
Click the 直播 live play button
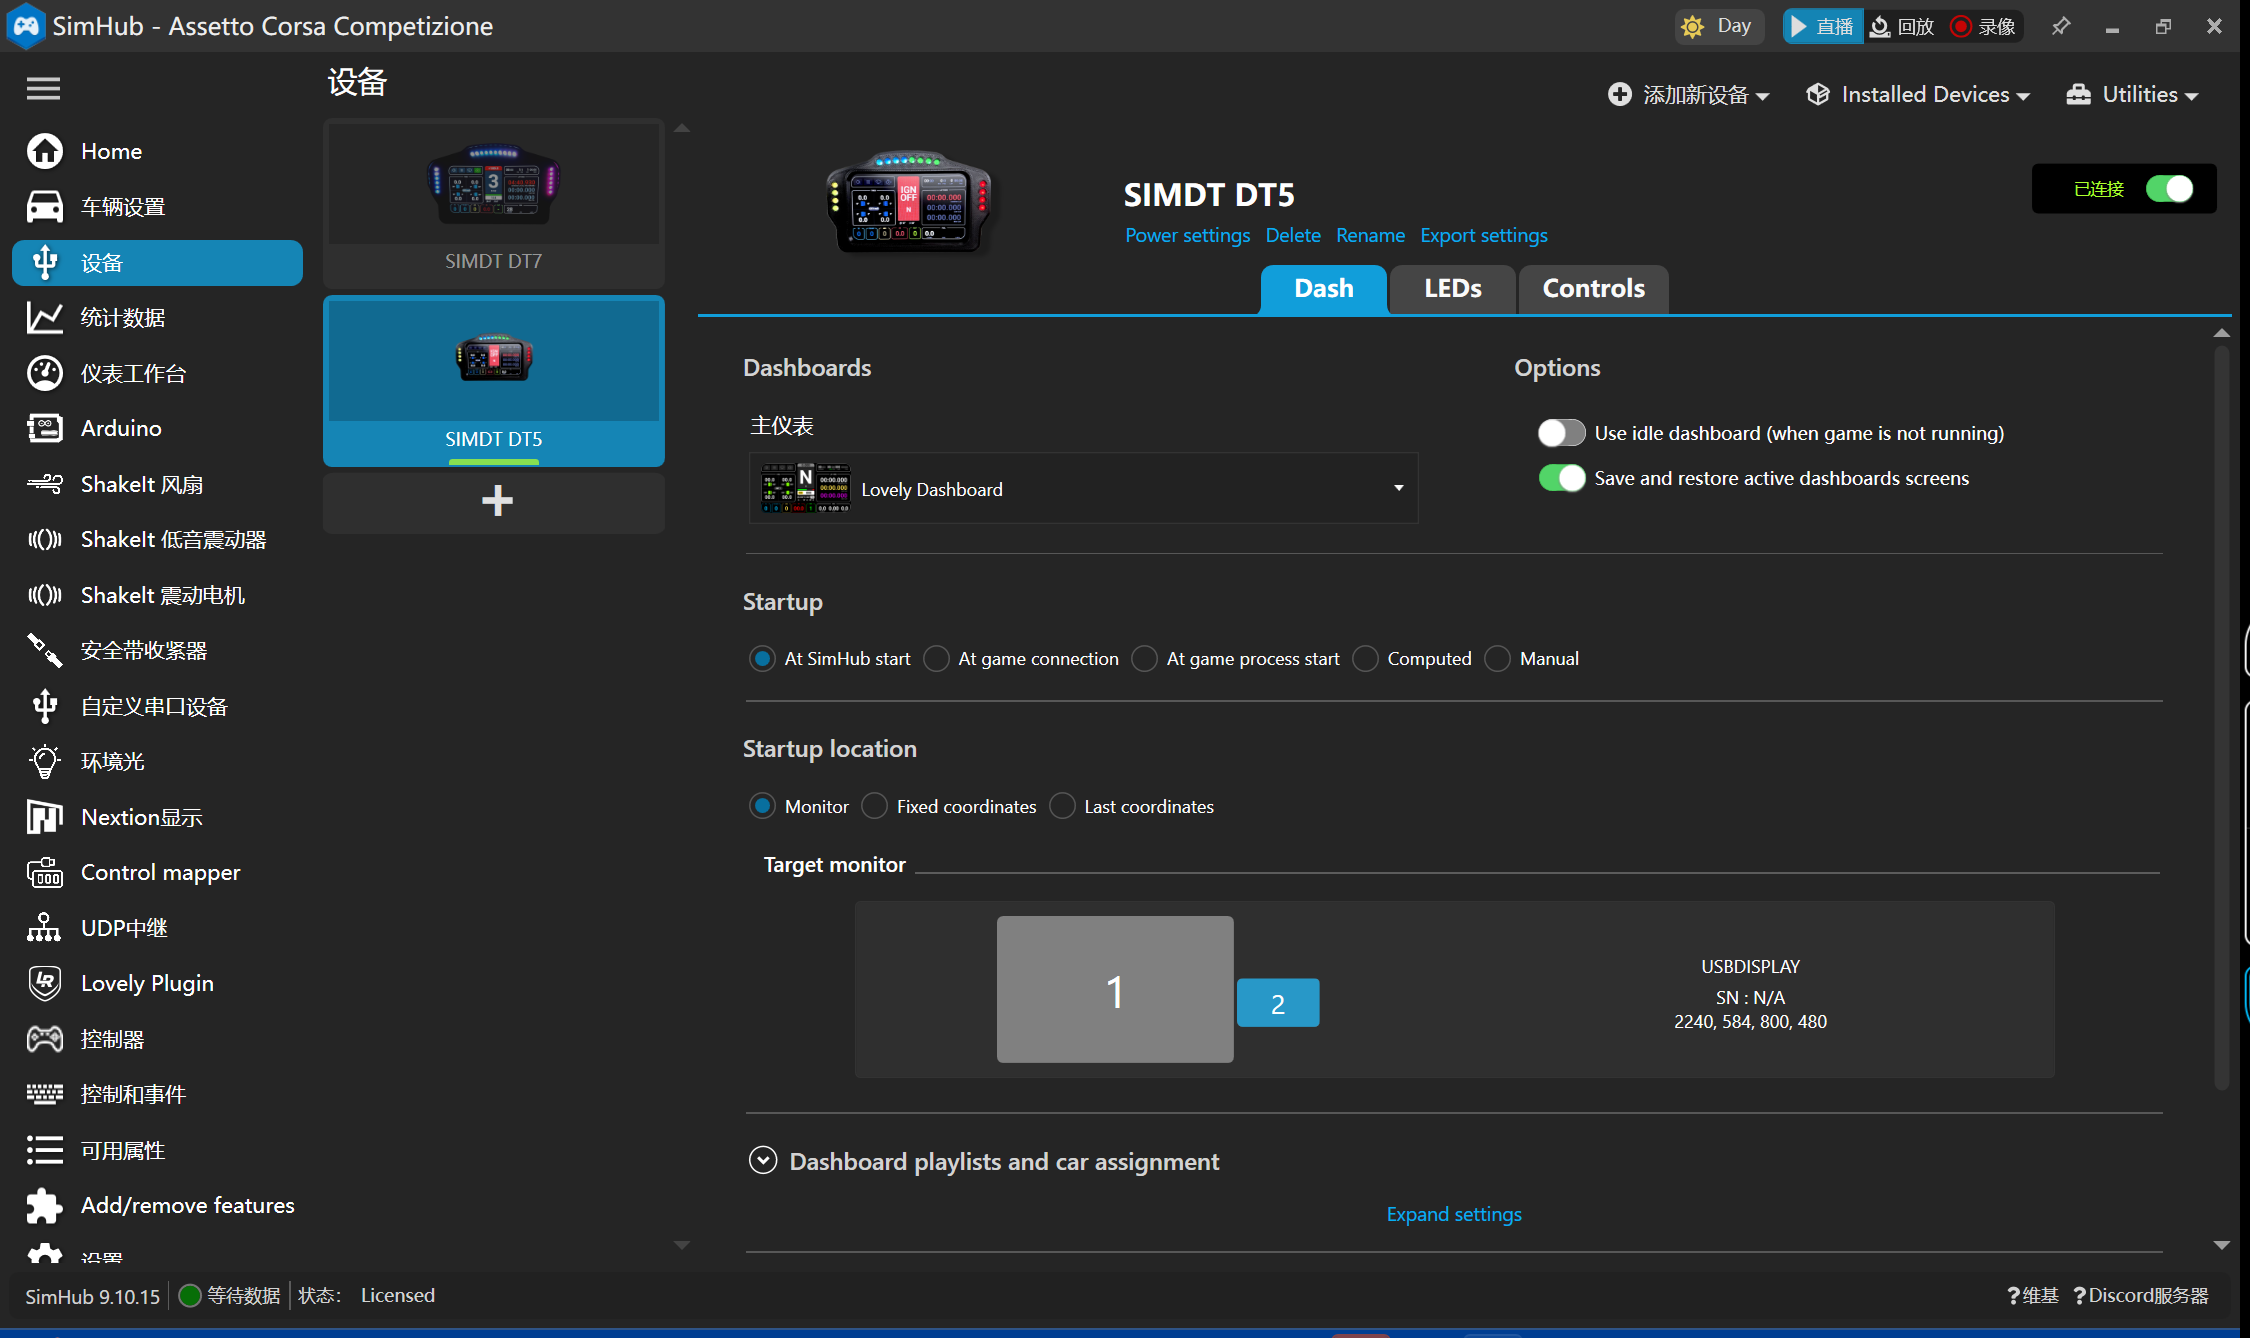1822,26
